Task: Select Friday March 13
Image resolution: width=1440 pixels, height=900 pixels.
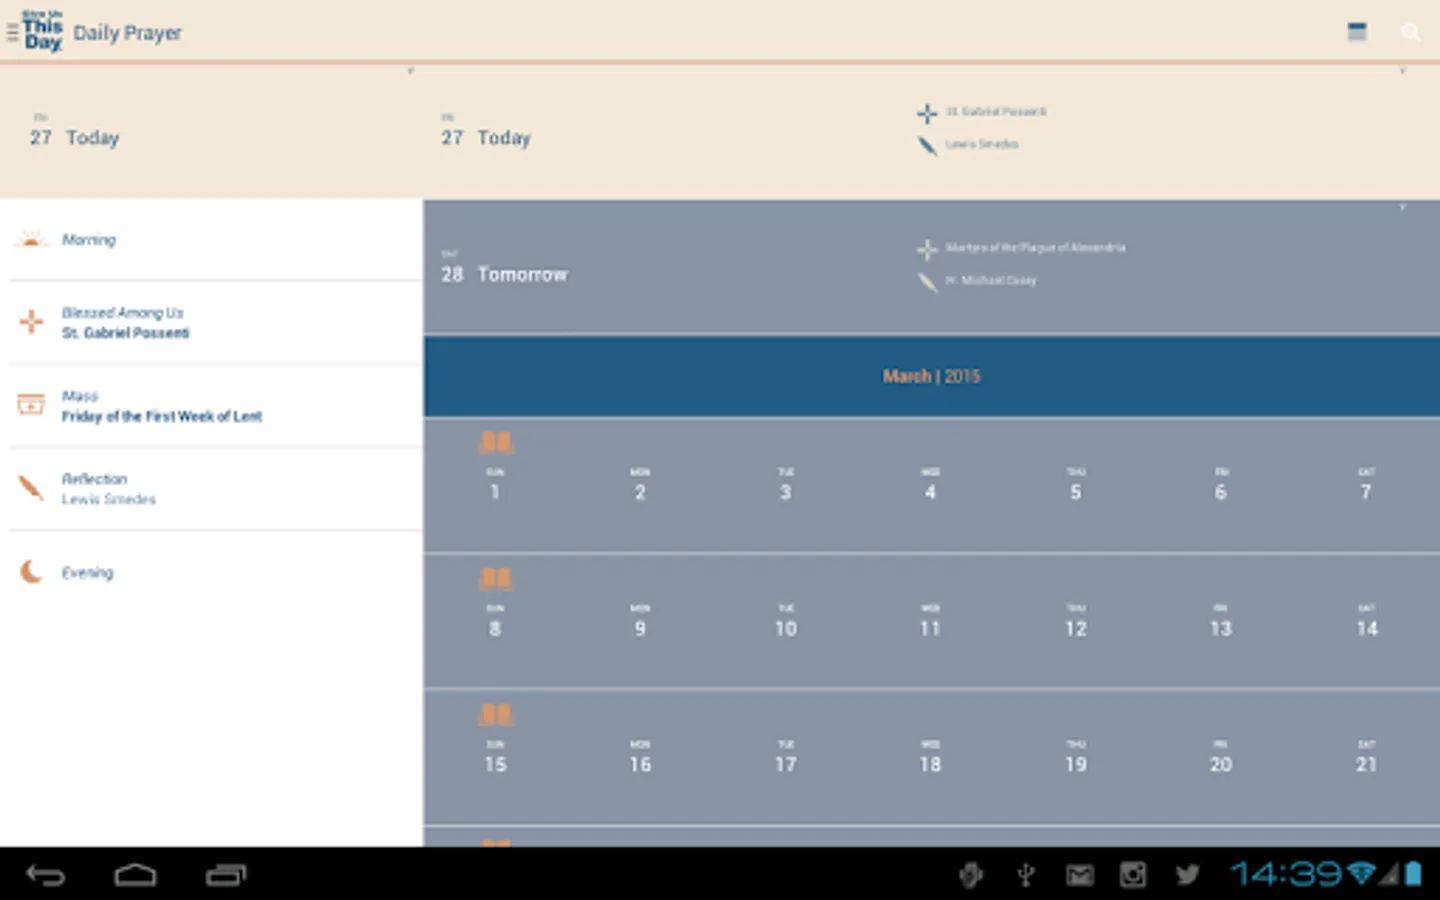Action: pos(1221,621)
